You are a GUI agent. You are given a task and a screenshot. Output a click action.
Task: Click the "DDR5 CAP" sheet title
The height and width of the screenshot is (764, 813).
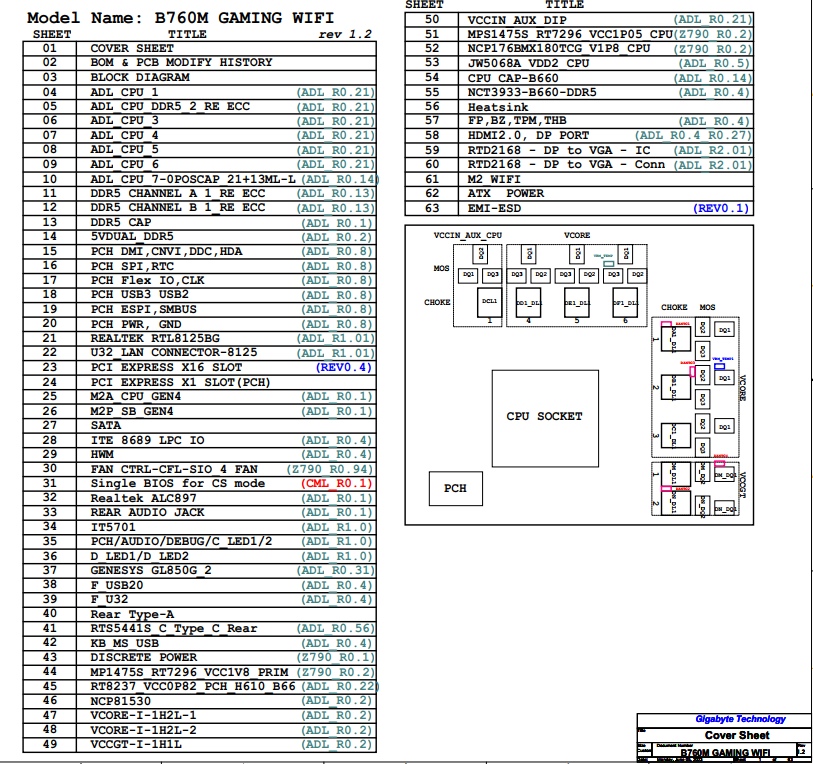[121, 223]
